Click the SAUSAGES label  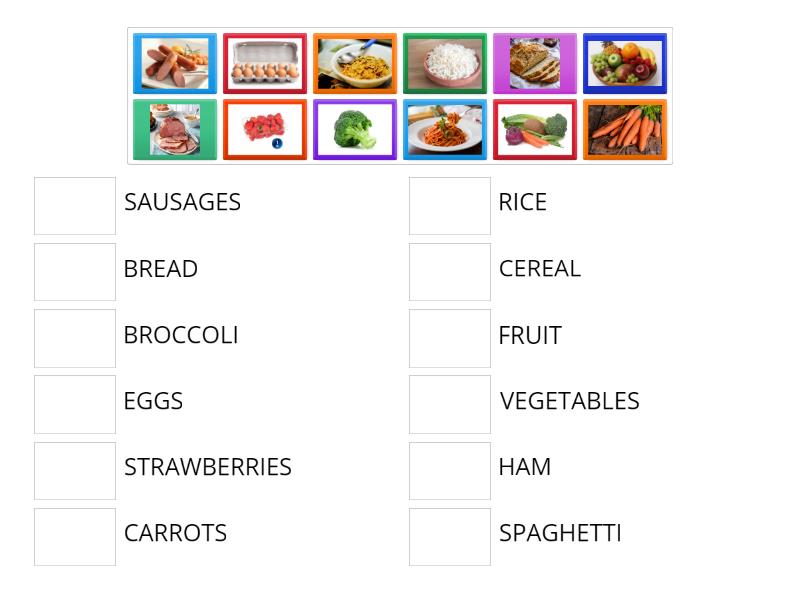coord(182,202)
